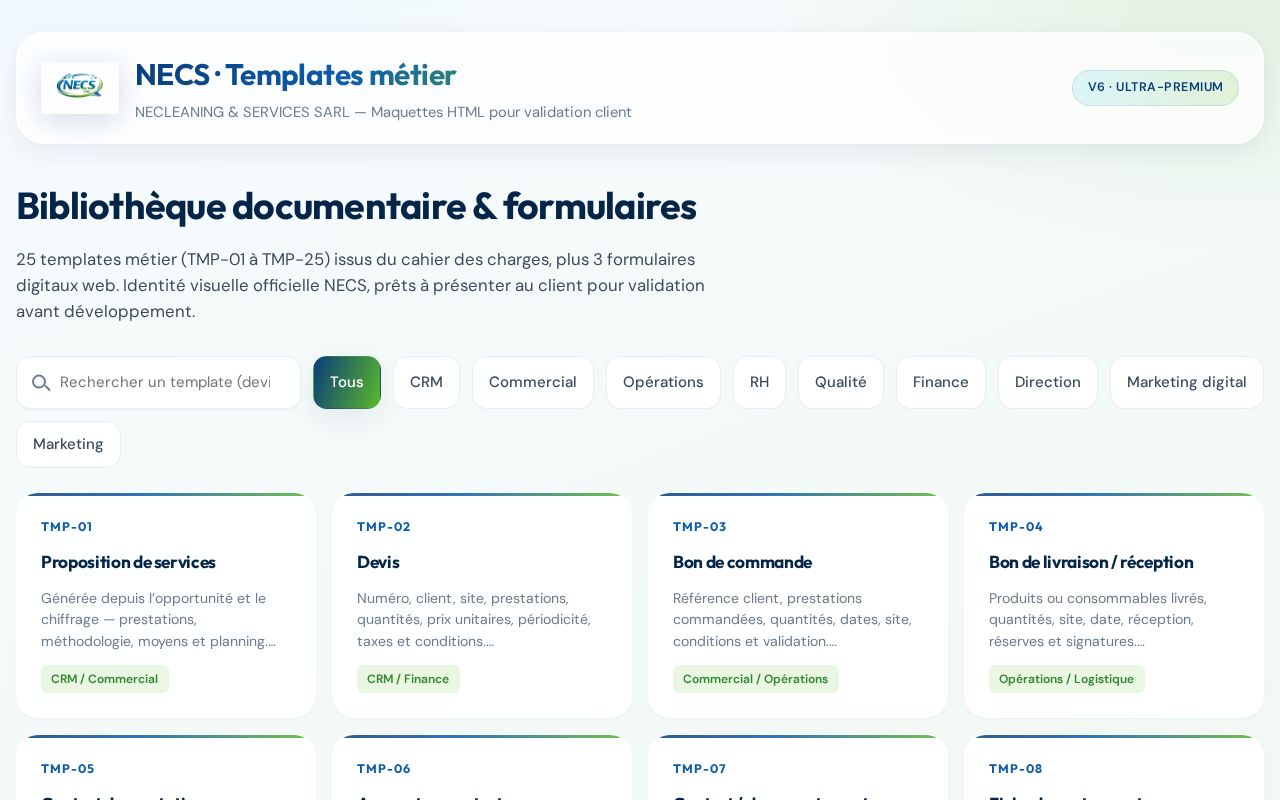Show Qualité templates

tap(841, 382)
